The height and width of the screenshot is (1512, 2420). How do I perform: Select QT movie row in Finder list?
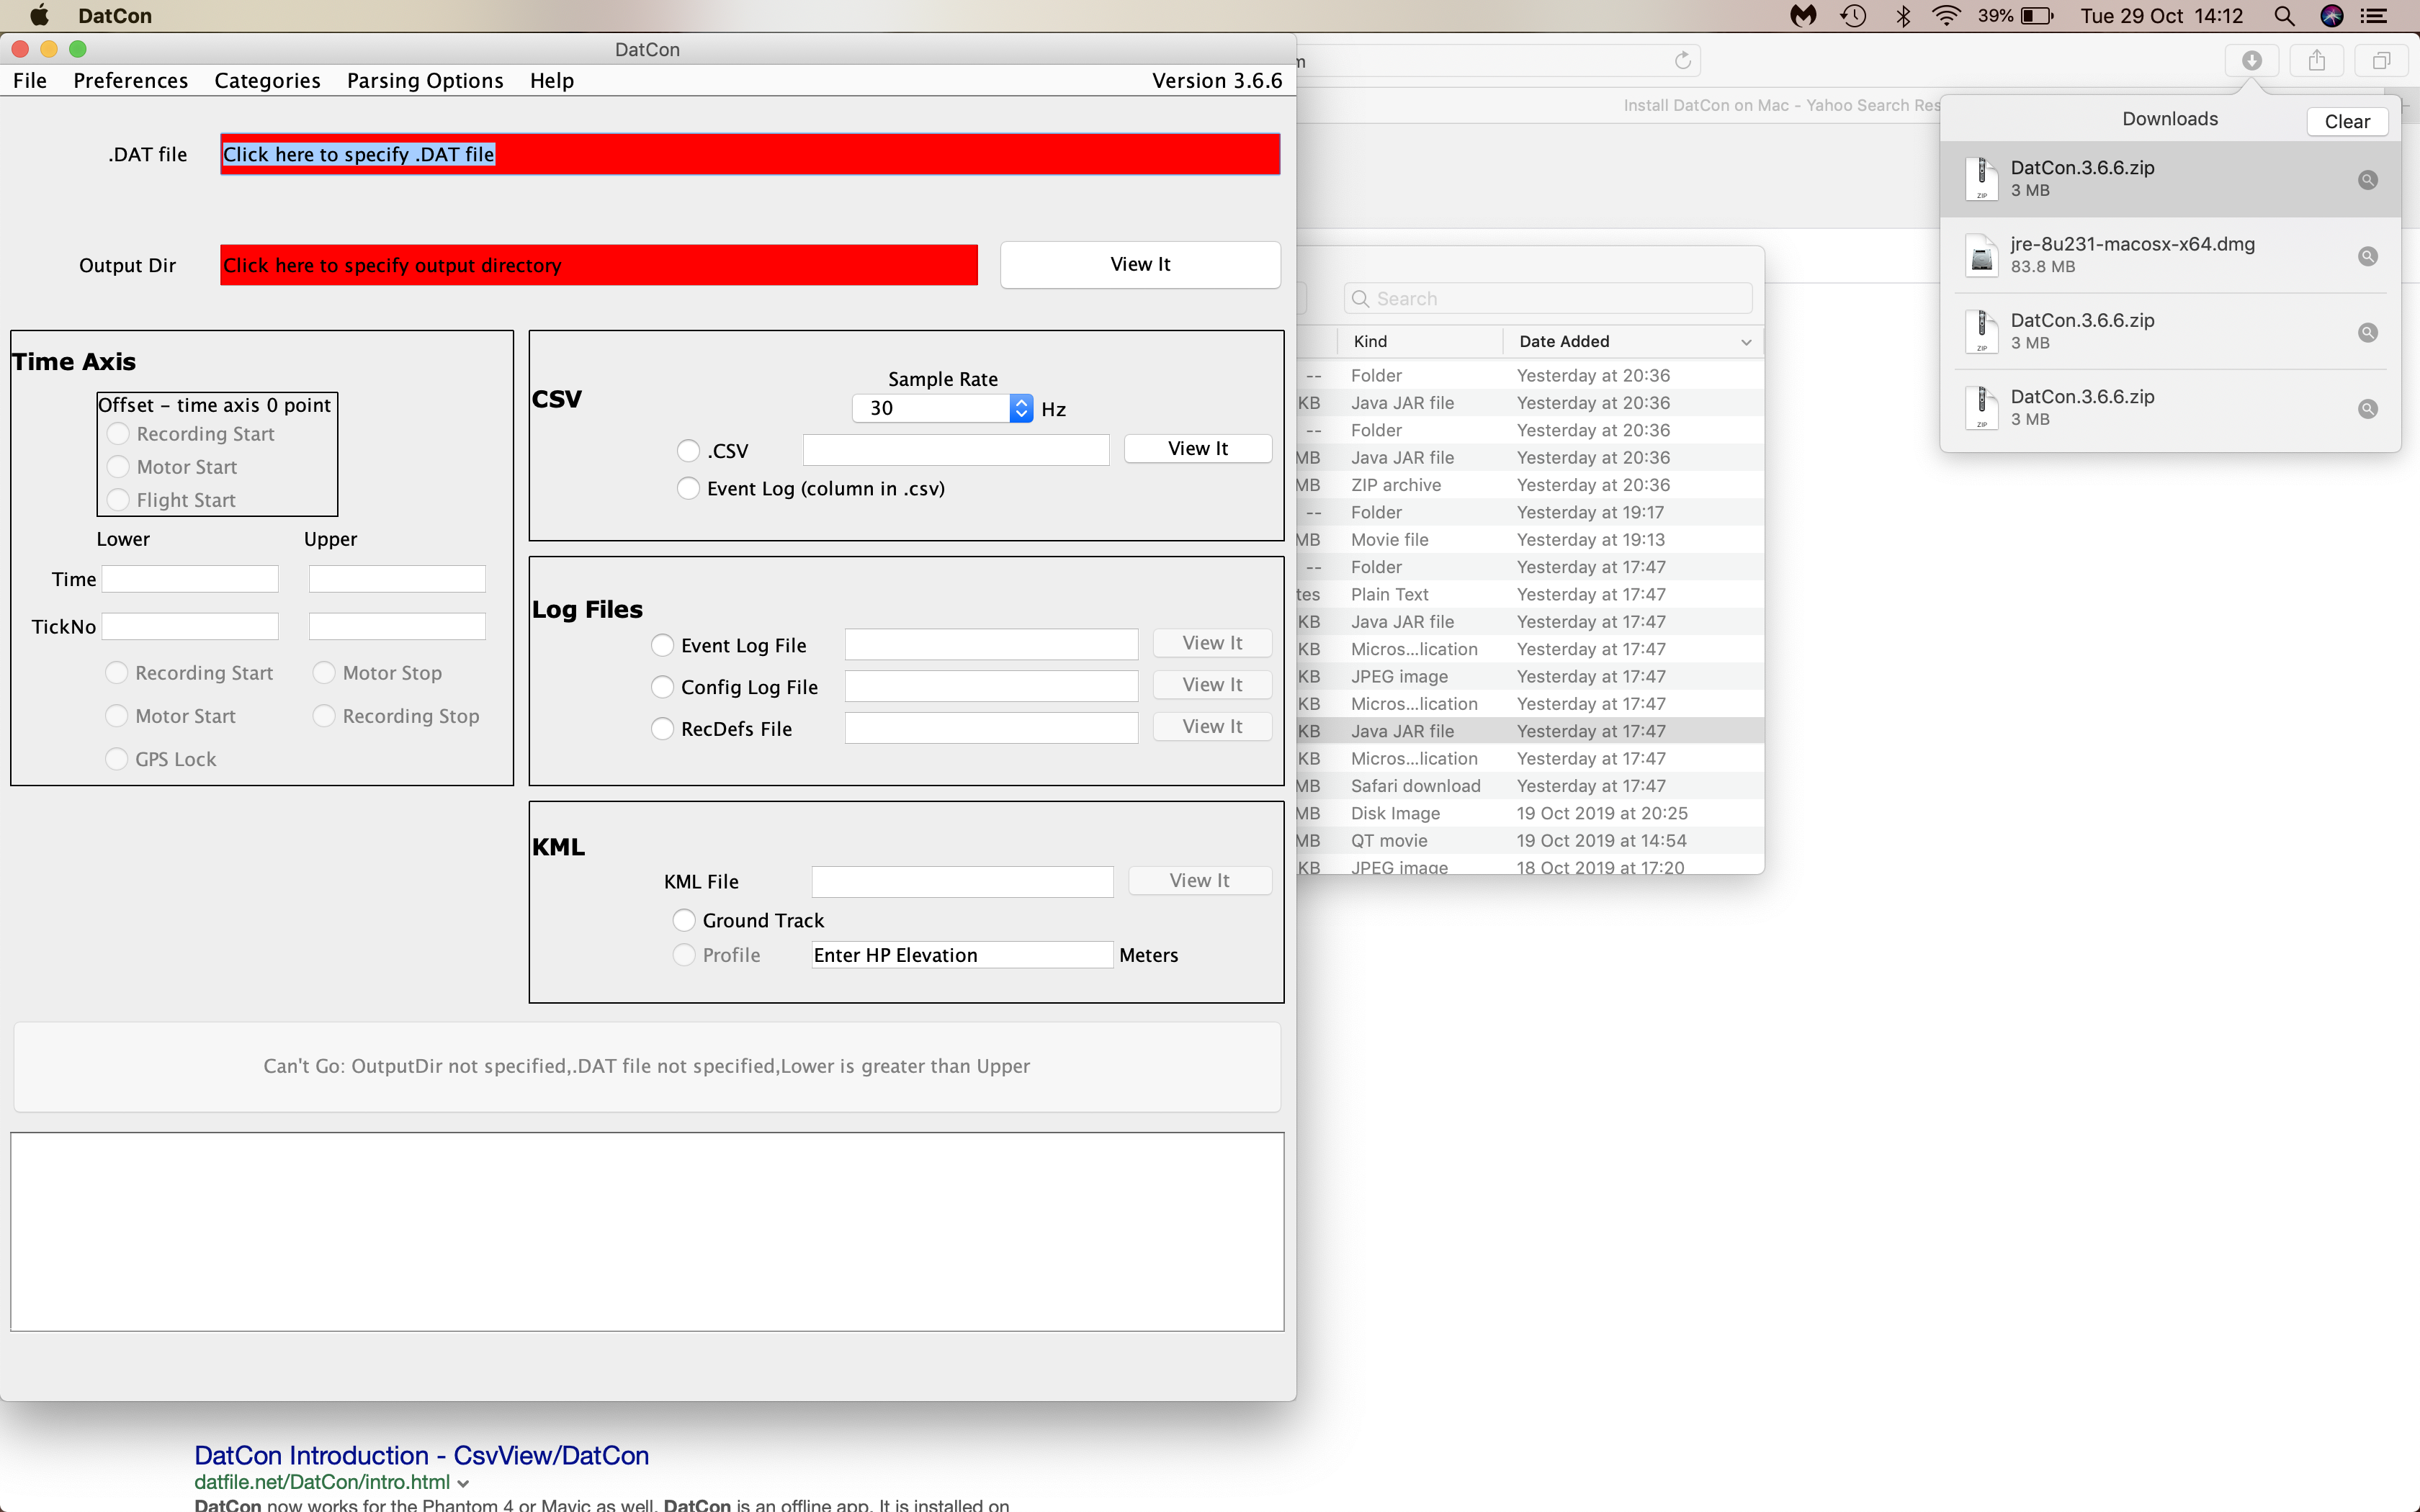point(1530,841)
